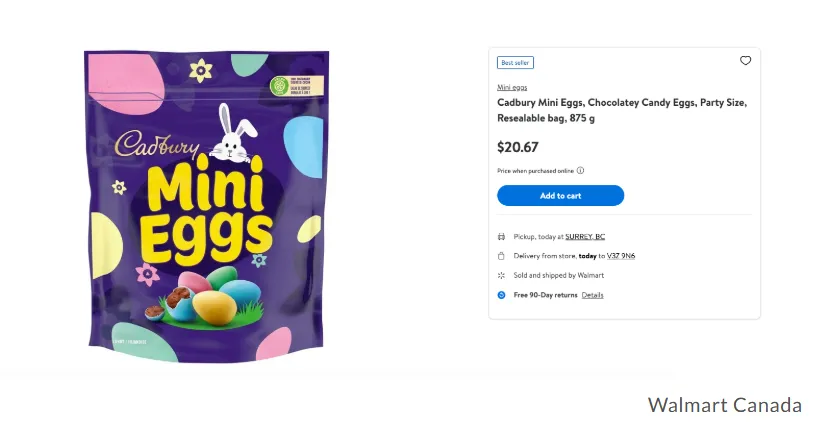Change pickup store SURREY, BC link
The width and height of the screenshot is (828, 430).
(585, 237)
